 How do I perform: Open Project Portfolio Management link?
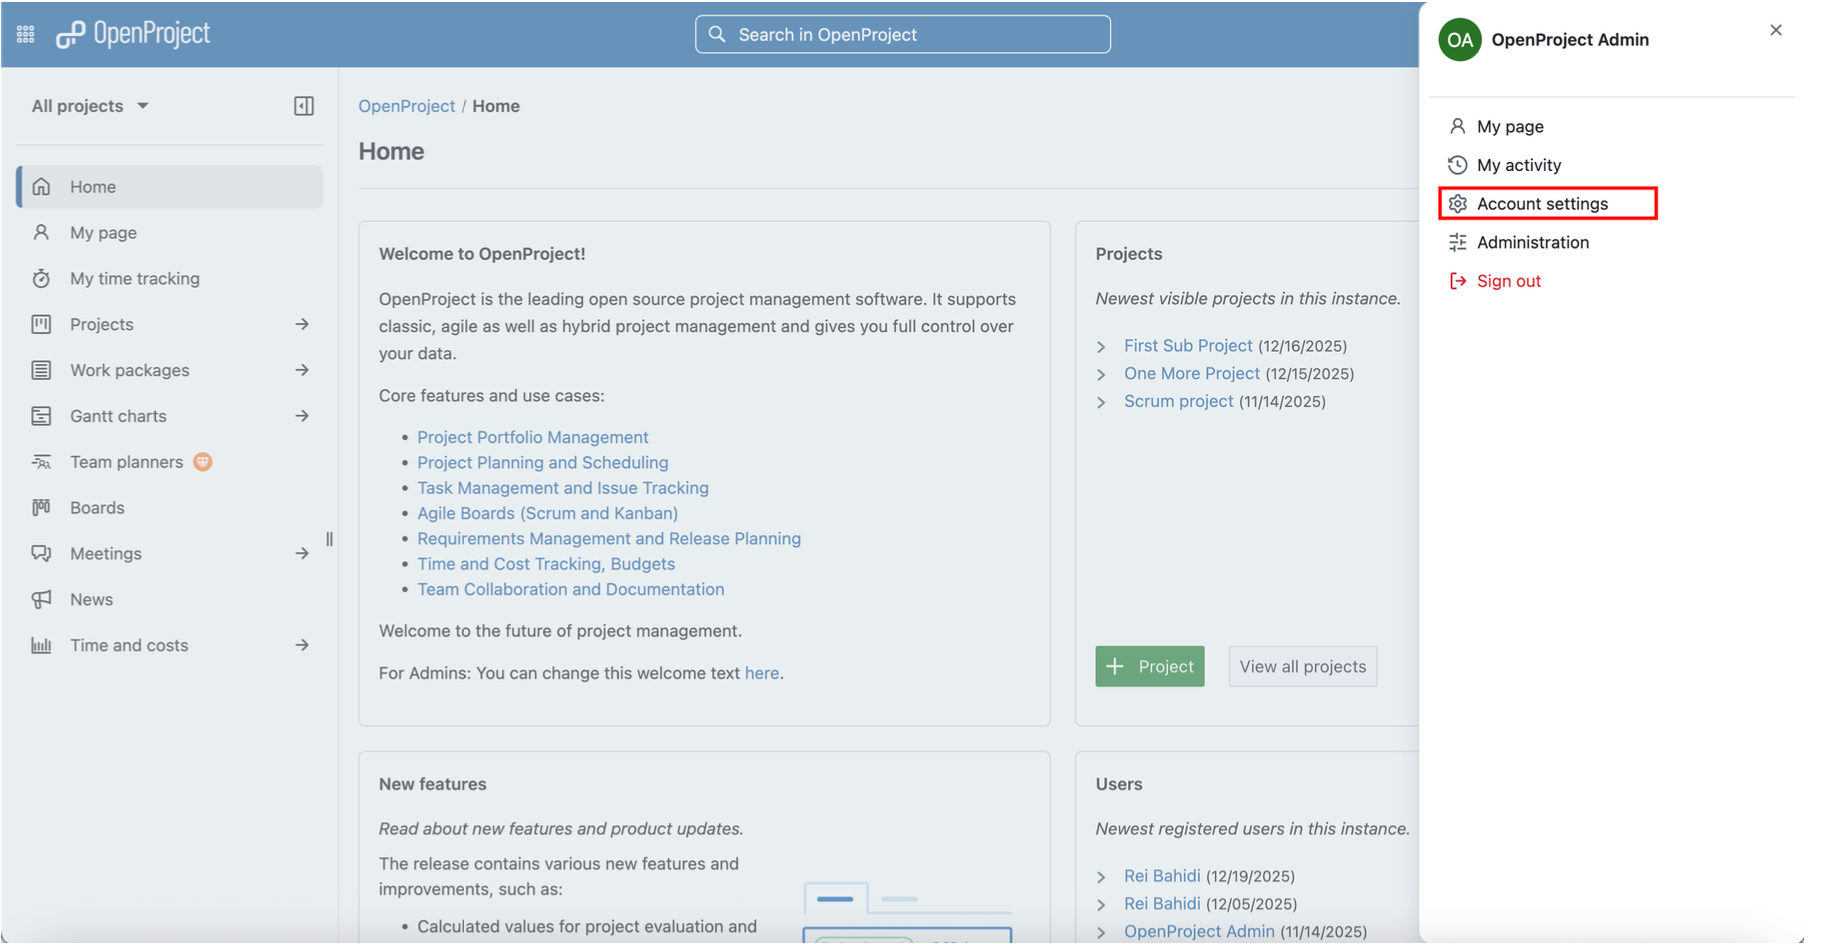tap(533, 437)
